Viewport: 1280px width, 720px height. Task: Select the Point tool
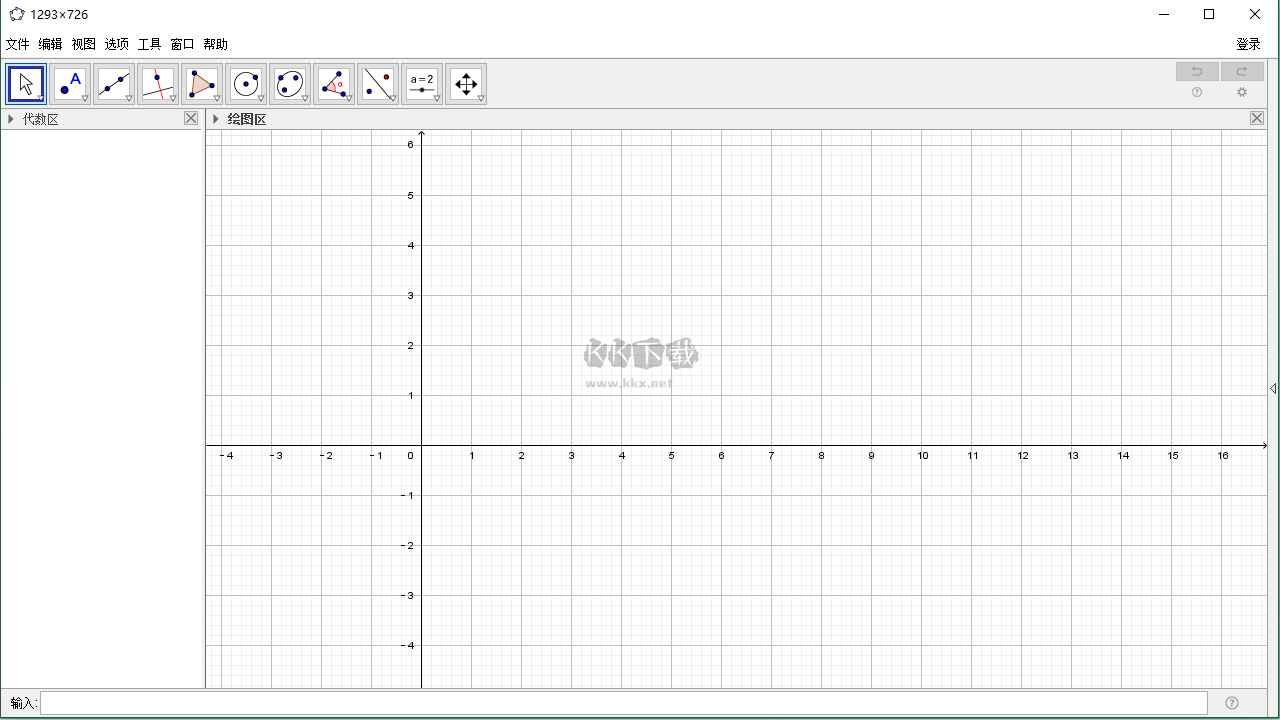tap(69, 83)
